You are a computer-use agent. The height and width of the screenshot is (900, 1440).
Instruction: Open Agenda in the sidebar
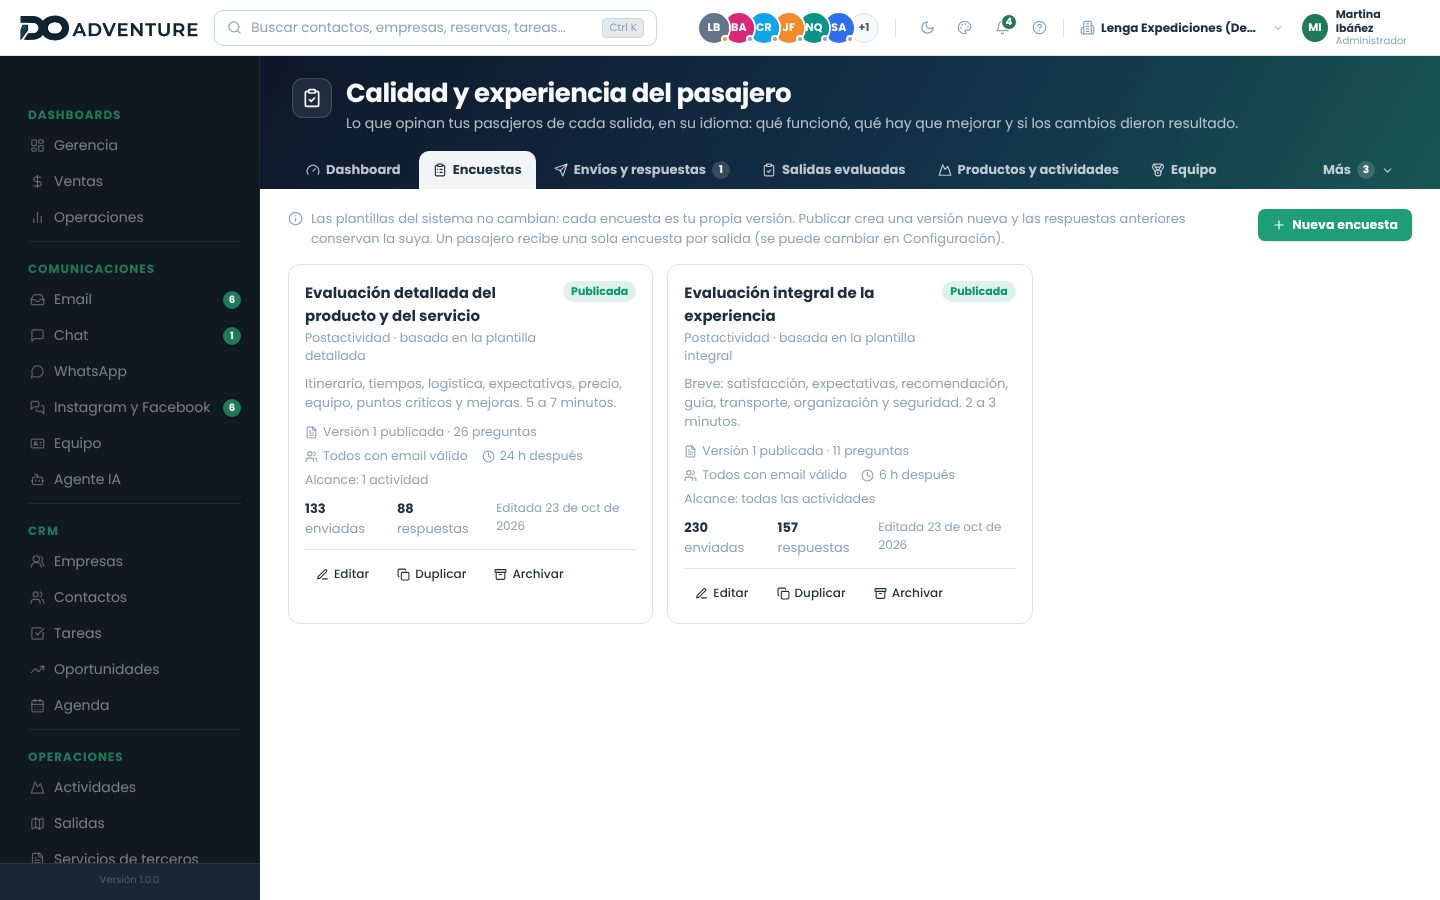coord(135,705)
